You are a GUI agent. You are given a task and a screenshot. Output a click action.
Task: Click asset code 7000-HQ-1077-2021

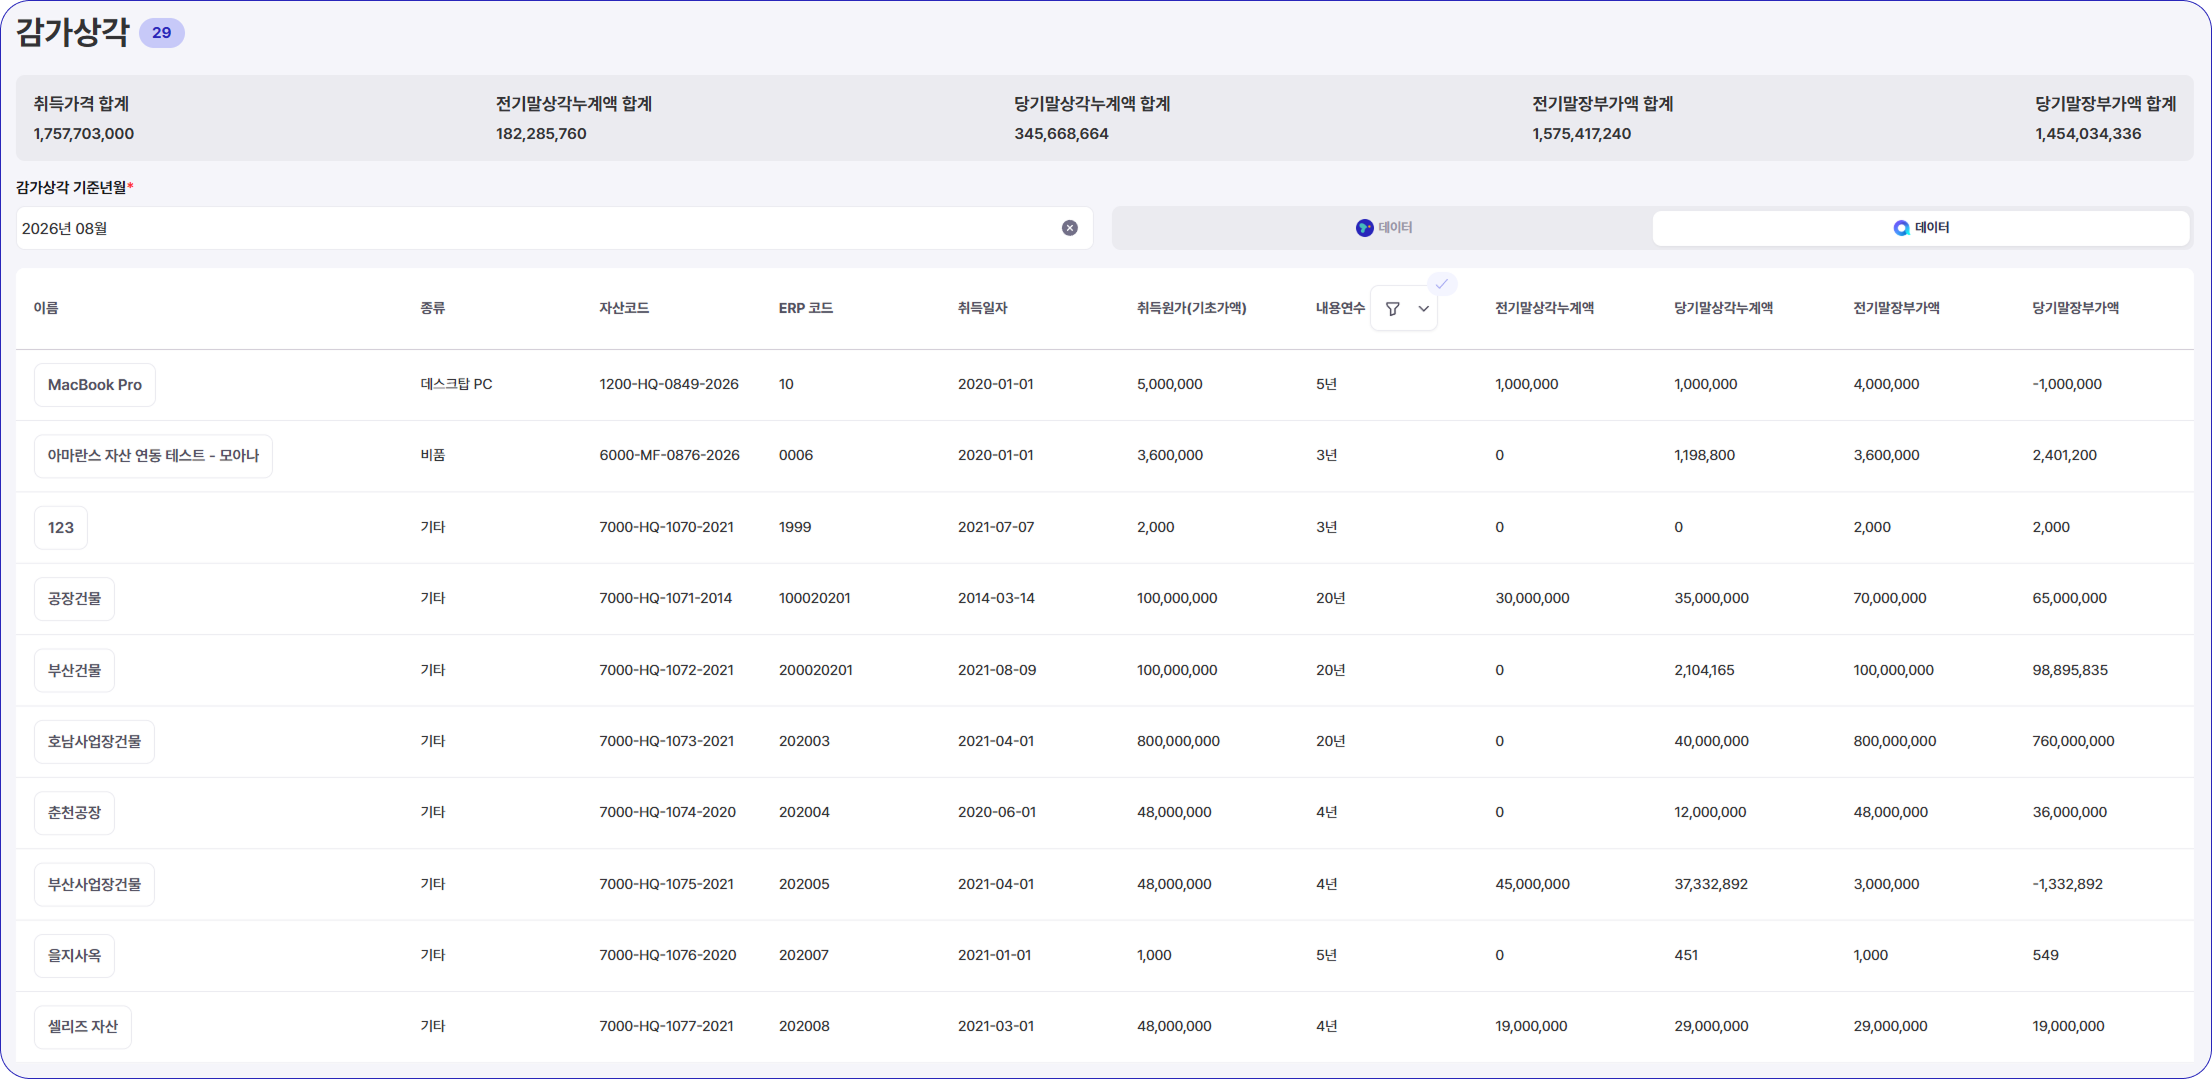click(666, 1026)
